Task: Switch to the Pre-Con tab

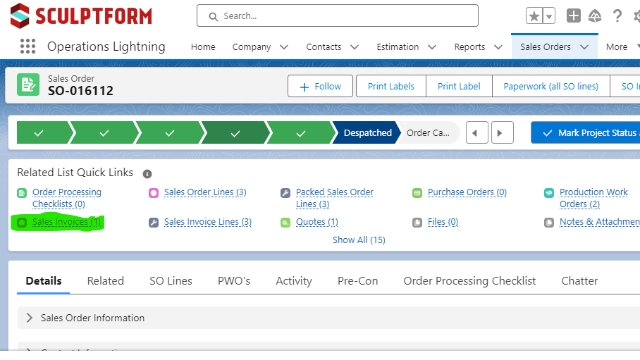Action: [x=358, y=281]
